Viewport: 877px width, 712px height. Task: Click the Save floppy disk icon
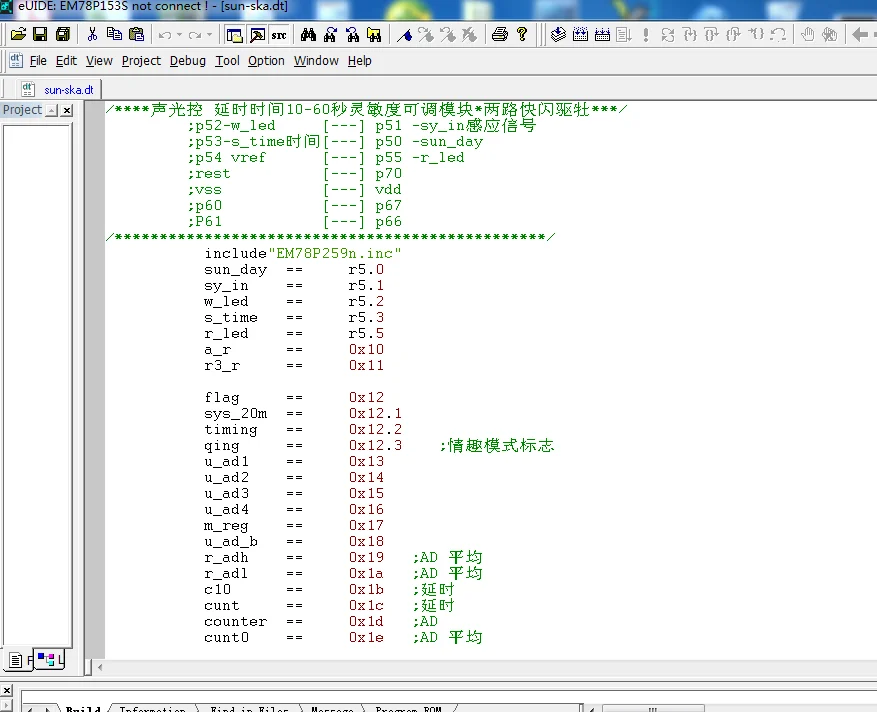(x=40, y=34)
